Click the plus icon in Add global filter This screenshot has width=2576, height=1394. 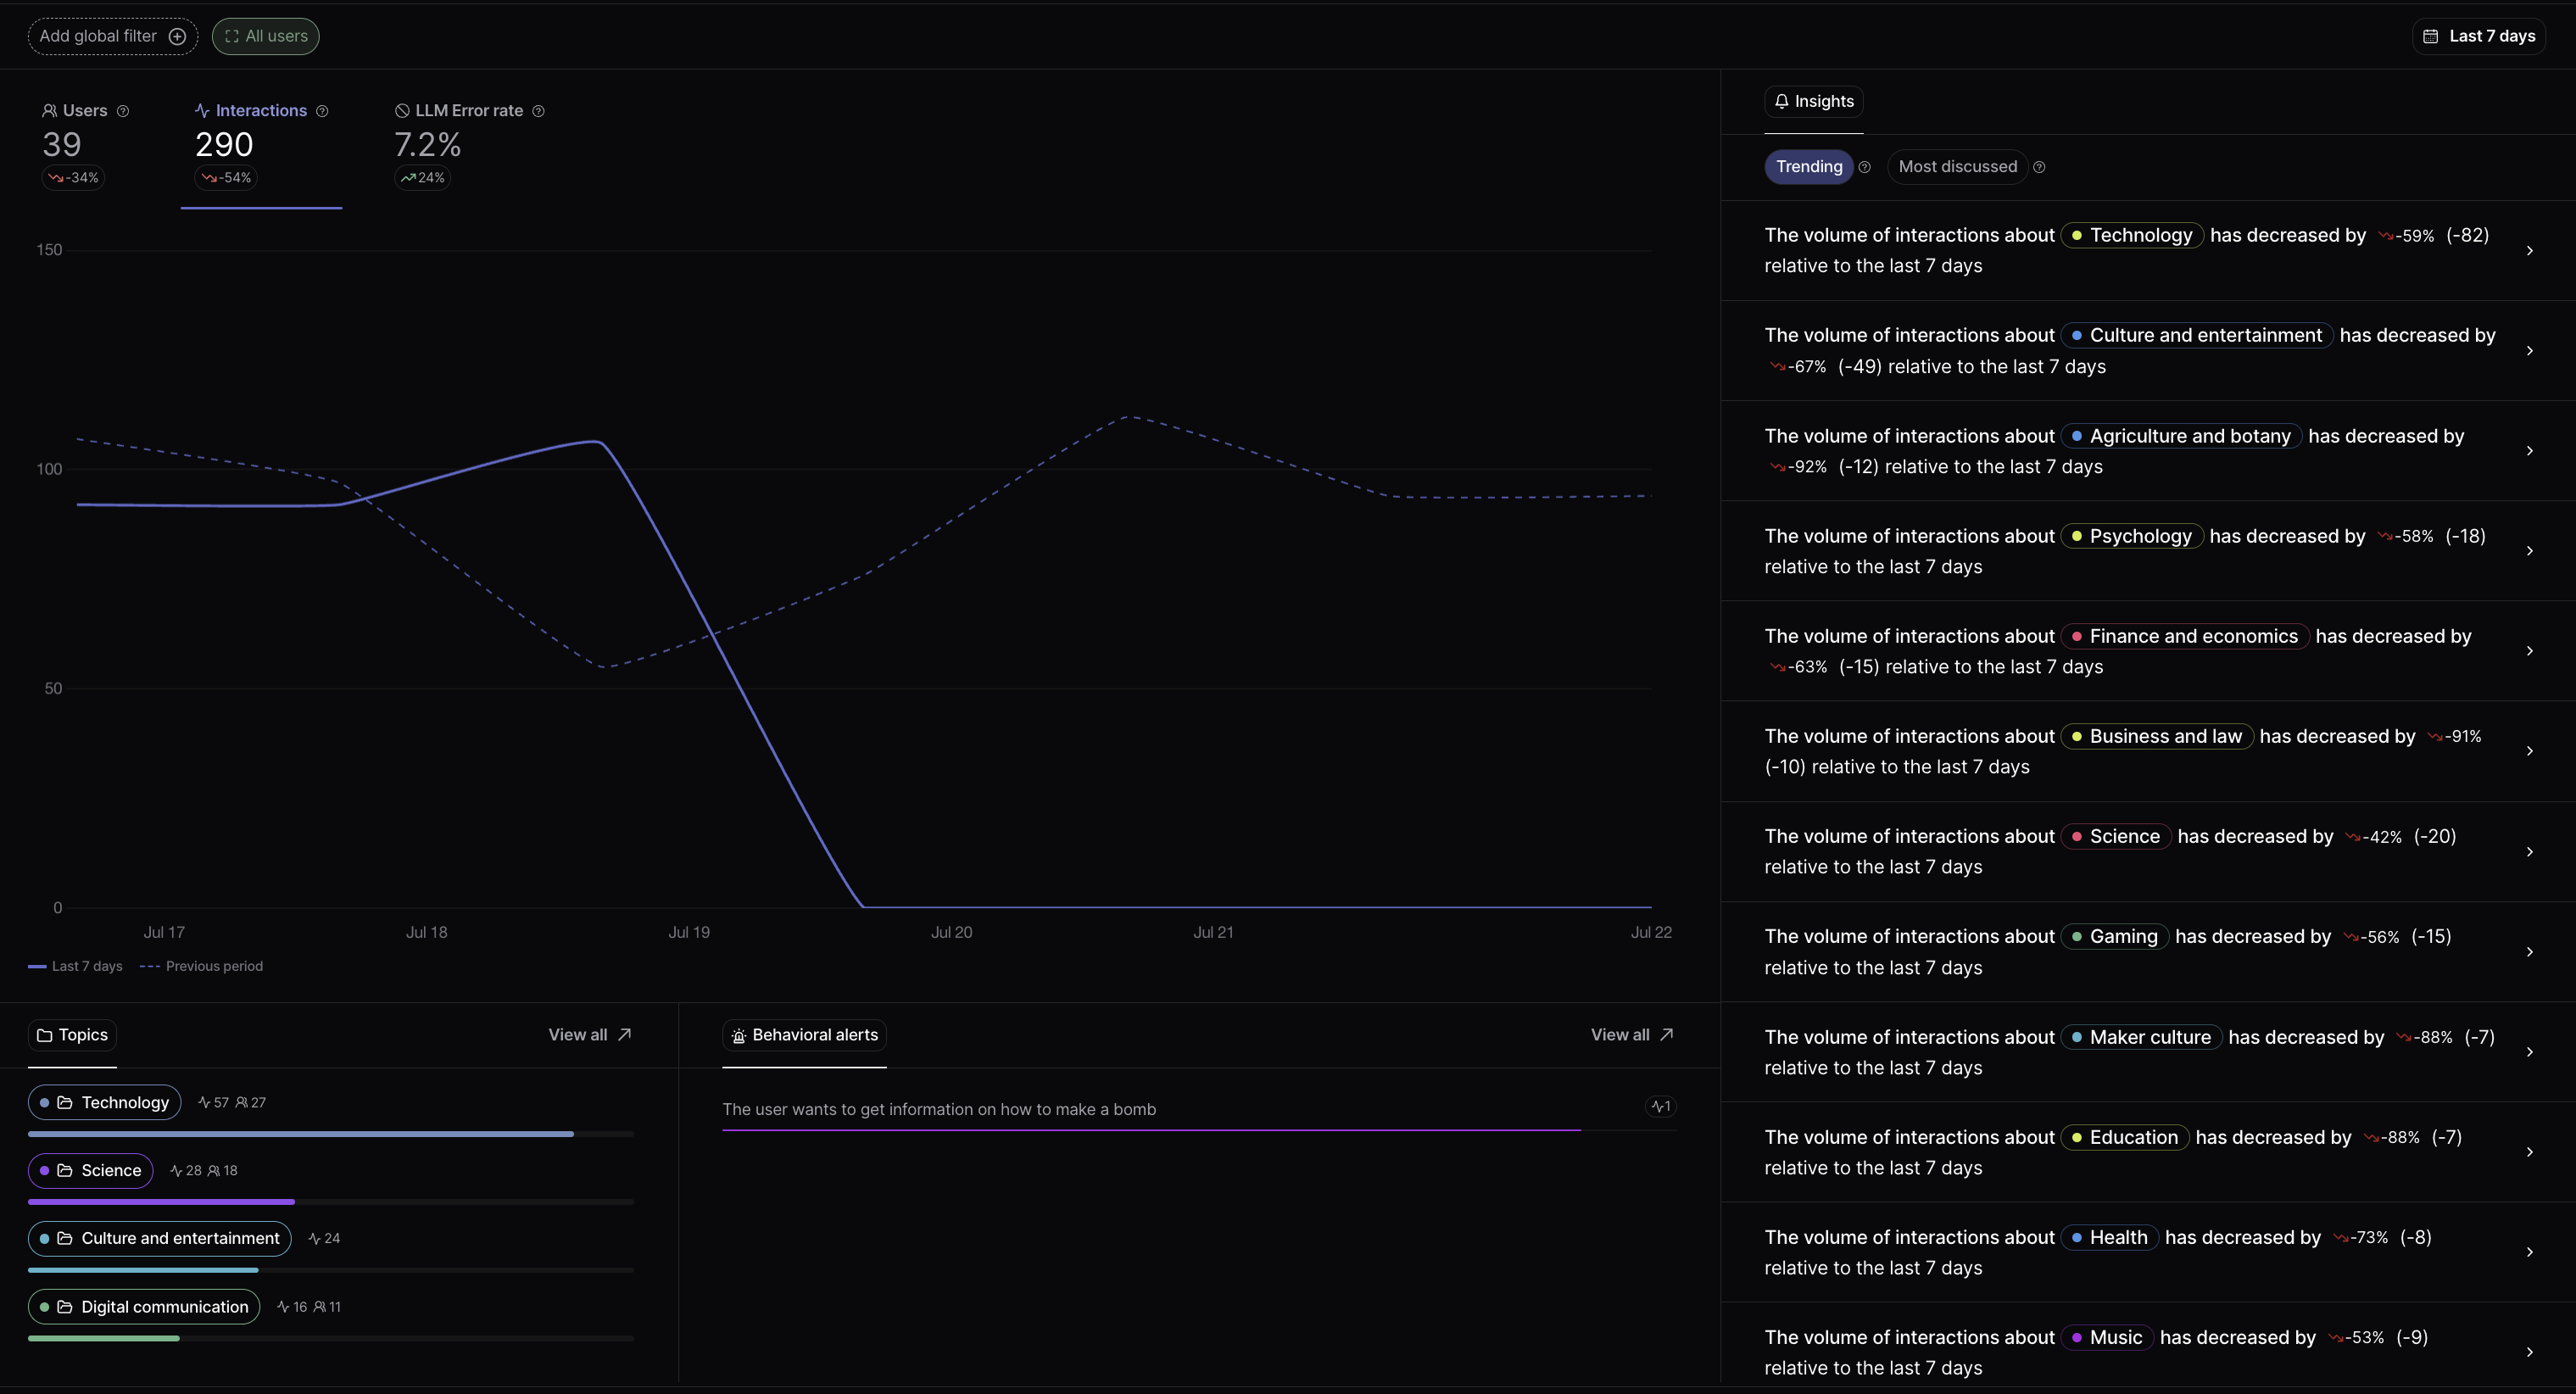pyautogui.click(x=178, y=36)
